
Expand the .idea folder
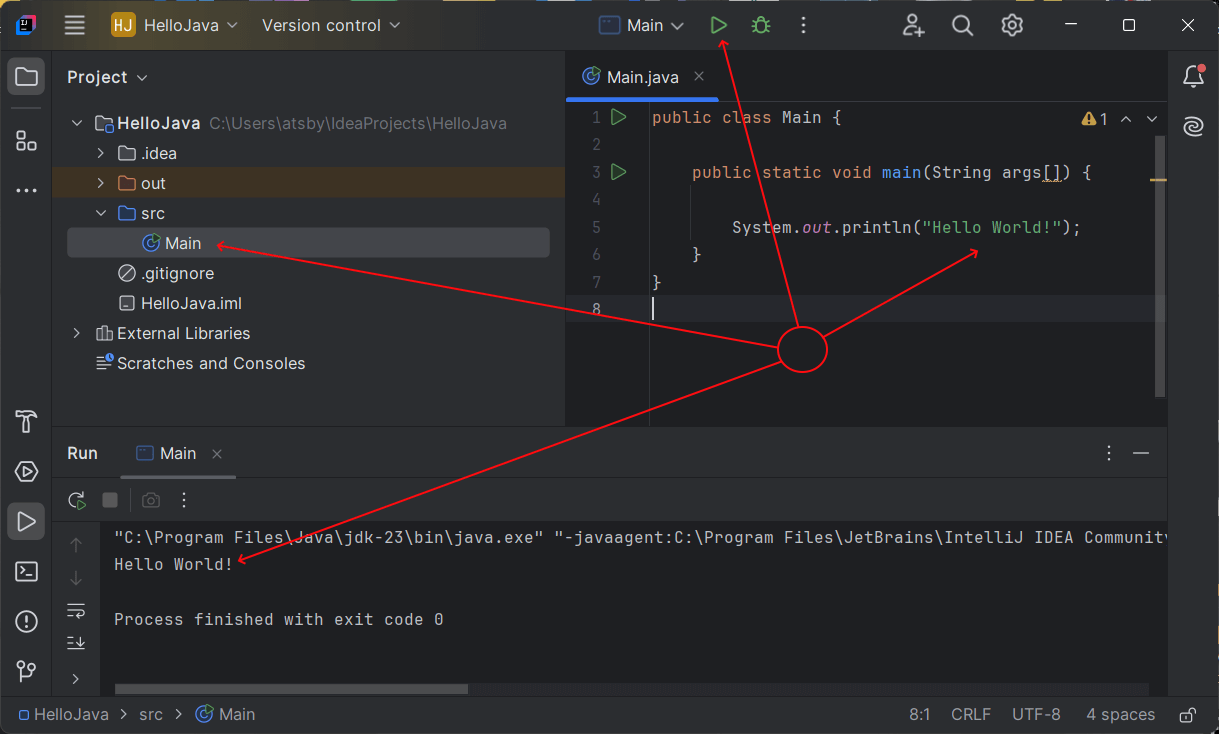point(100,154)
